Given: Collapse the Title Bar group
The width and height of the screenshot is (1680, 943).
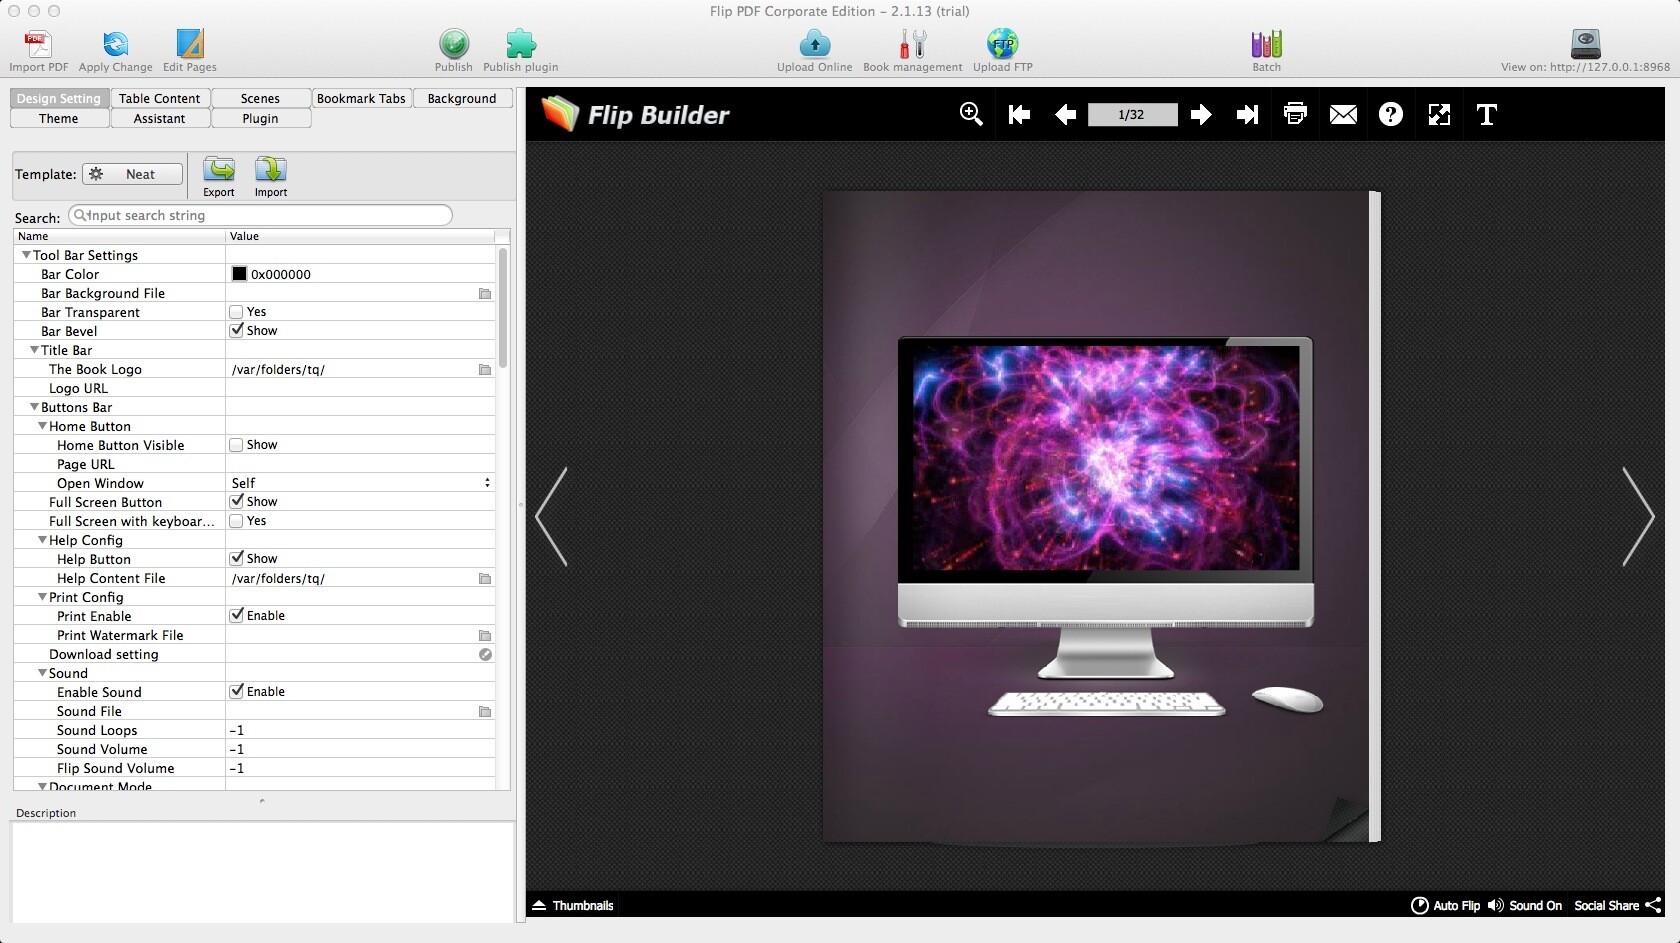Looking at the screenshot, I should point(34,350).
